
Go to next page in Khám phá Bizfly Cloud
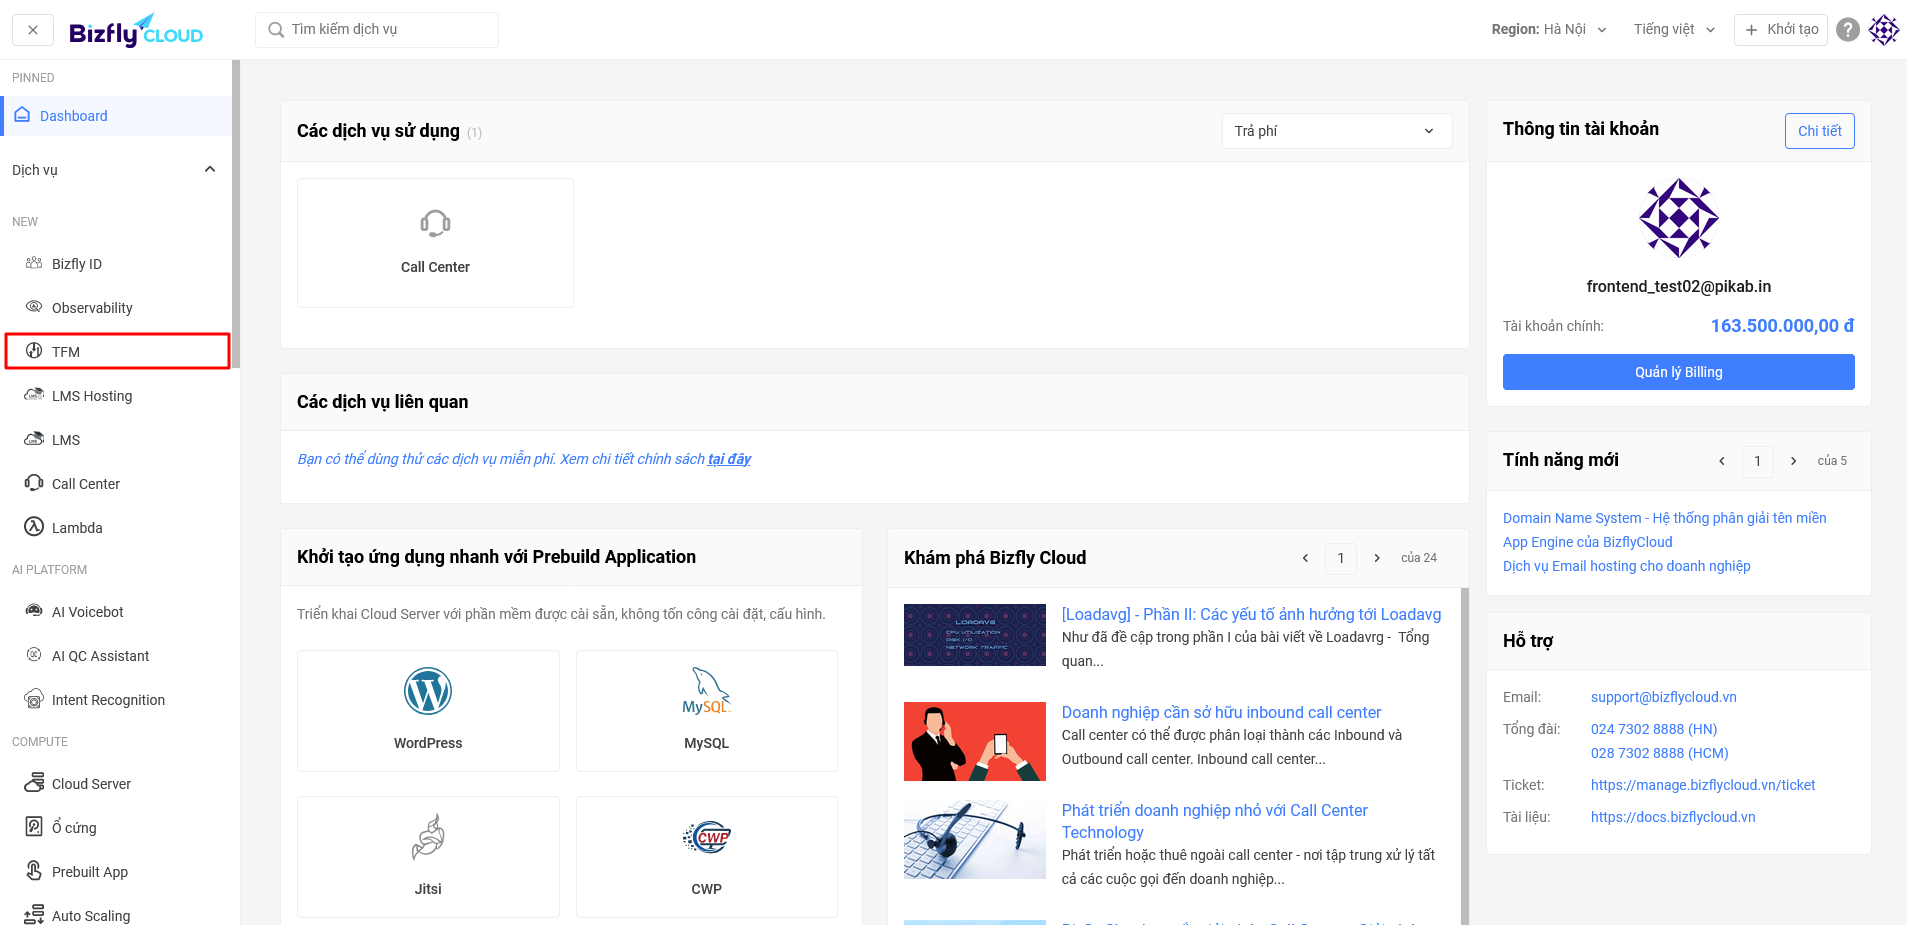[1377, 558]
